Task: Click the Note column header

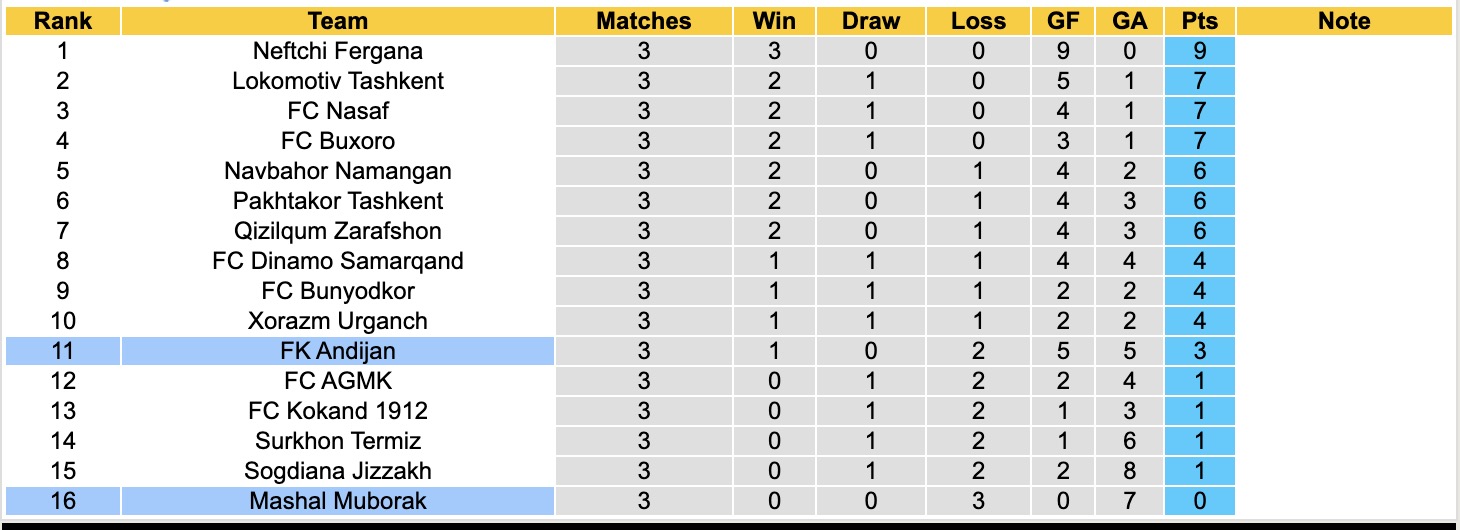Action: [1344, 21]
